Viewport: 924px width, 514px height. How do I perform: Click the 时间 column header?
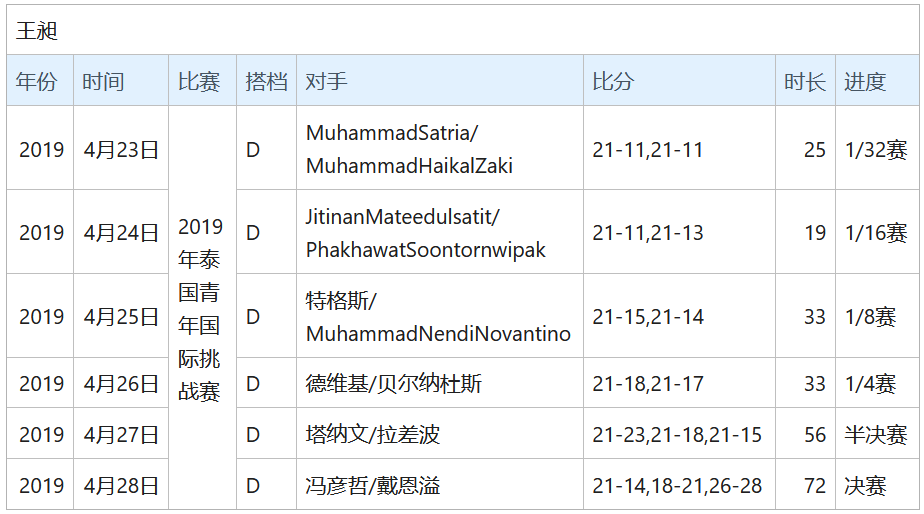(x=104, y=82)
